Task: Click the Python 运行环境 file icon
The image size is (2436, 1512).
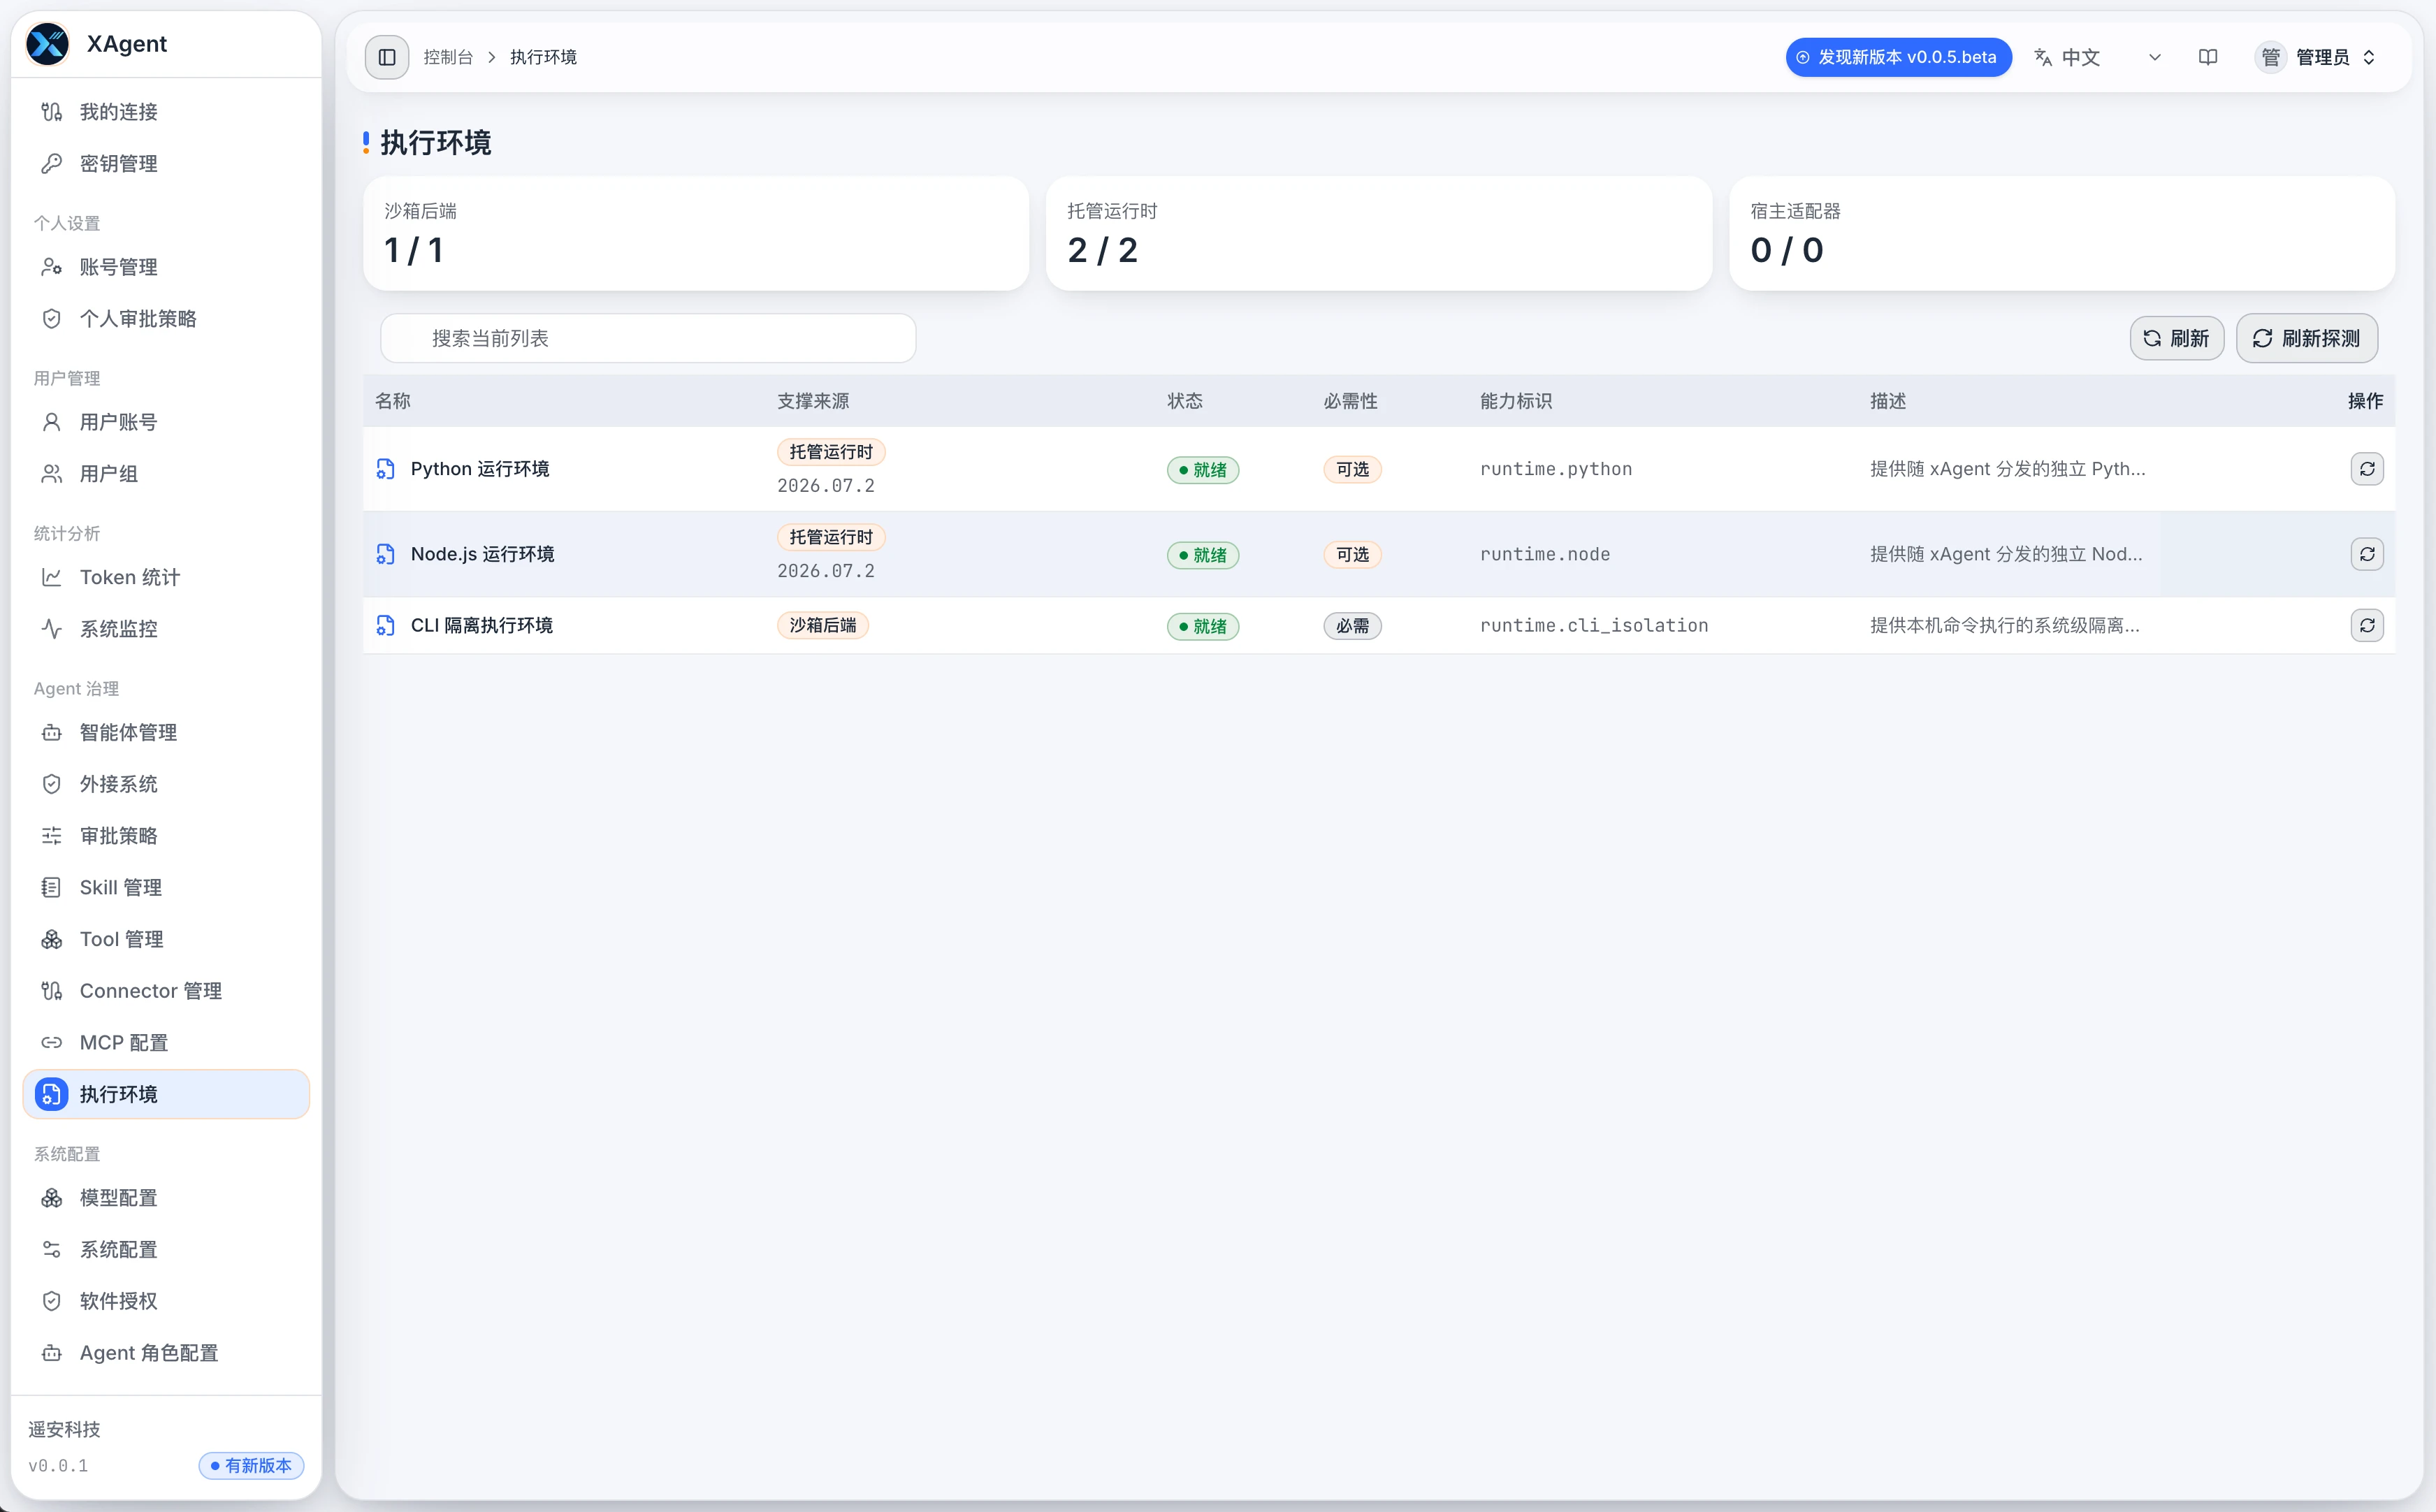Action: pos(385,469)
